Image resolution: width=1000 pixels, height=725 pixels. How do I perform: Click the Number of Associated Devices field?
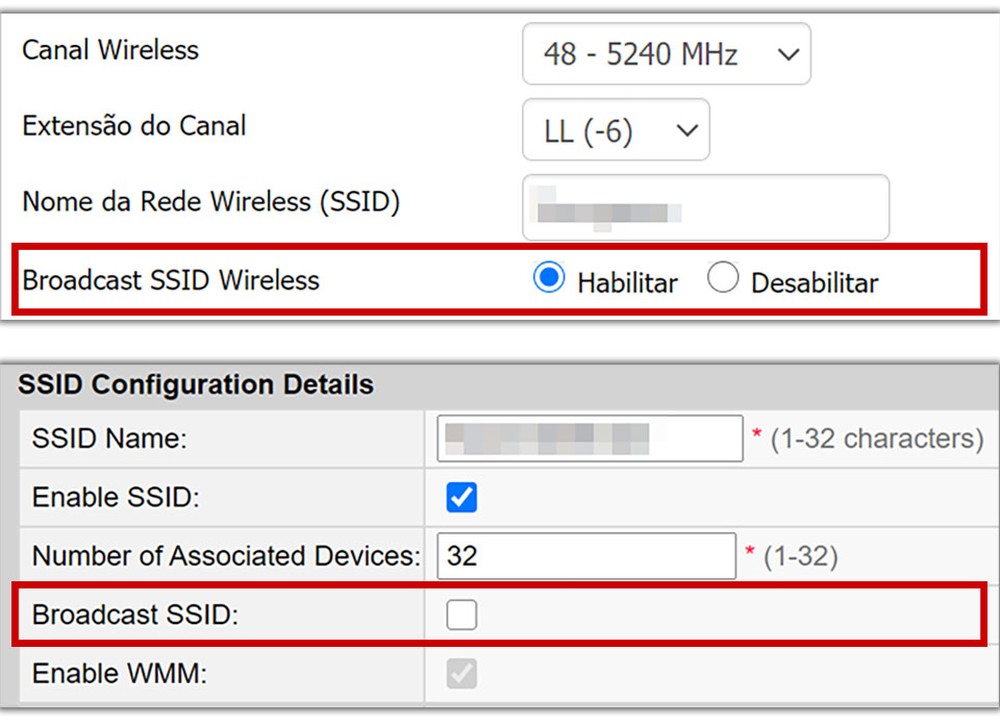pos(586,556)
